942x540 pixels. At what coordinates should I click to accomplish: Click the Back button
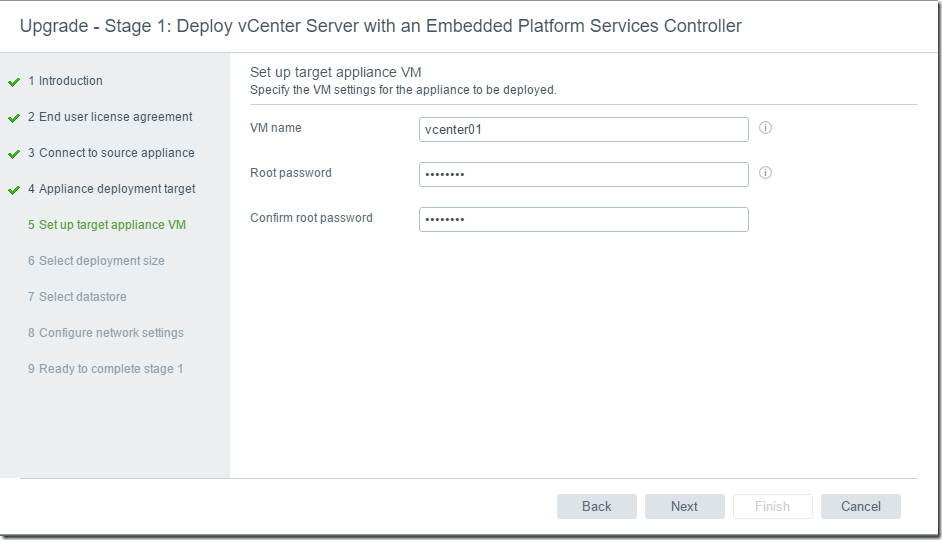point(597,506)
